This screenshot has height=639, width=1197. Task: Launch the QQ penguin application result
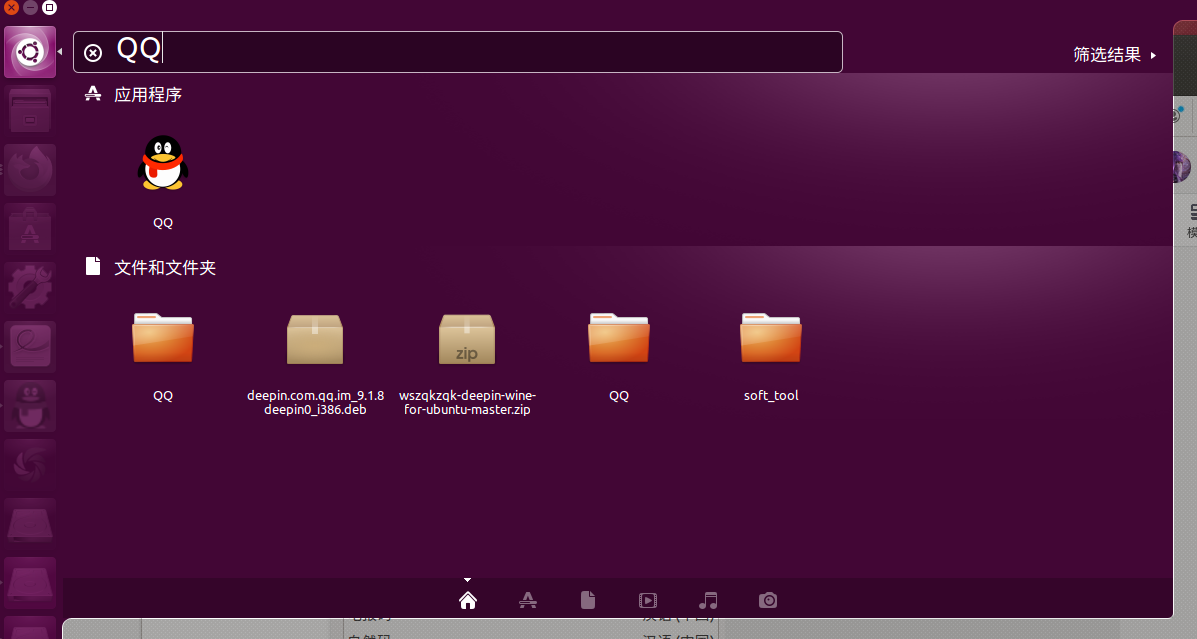pos(163,163)
